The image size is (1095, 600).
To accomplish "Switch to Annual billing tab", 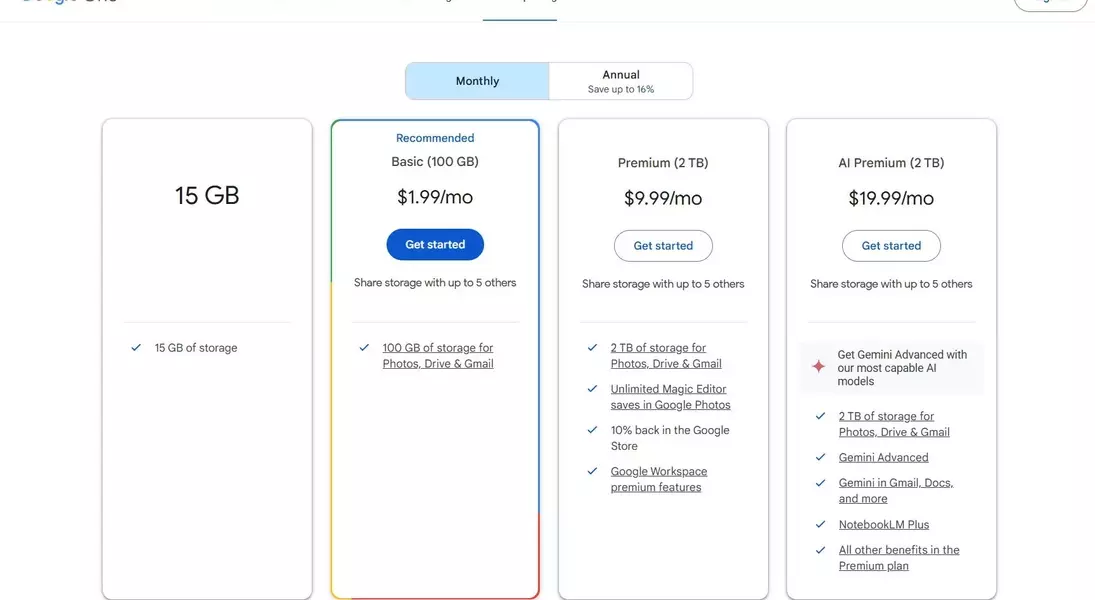I will click(x=621, y=81).
